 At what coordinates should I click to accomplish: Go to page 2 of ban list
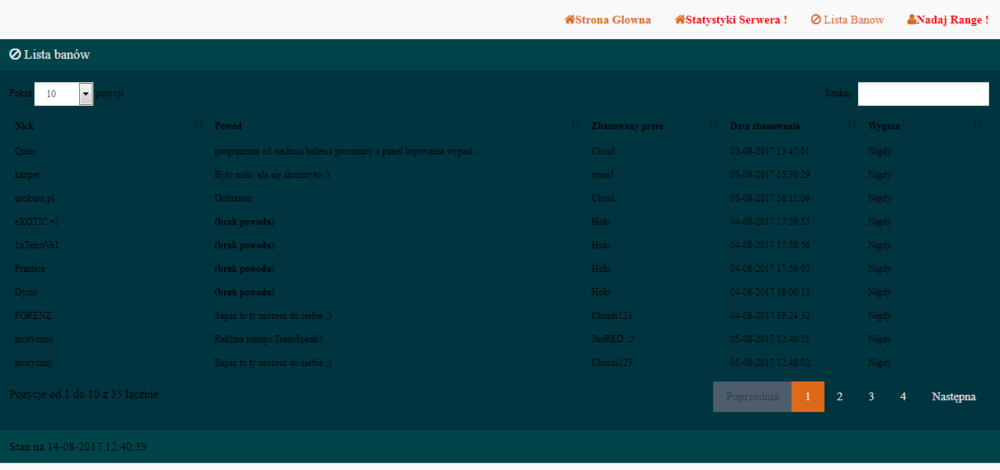point(840,397)
